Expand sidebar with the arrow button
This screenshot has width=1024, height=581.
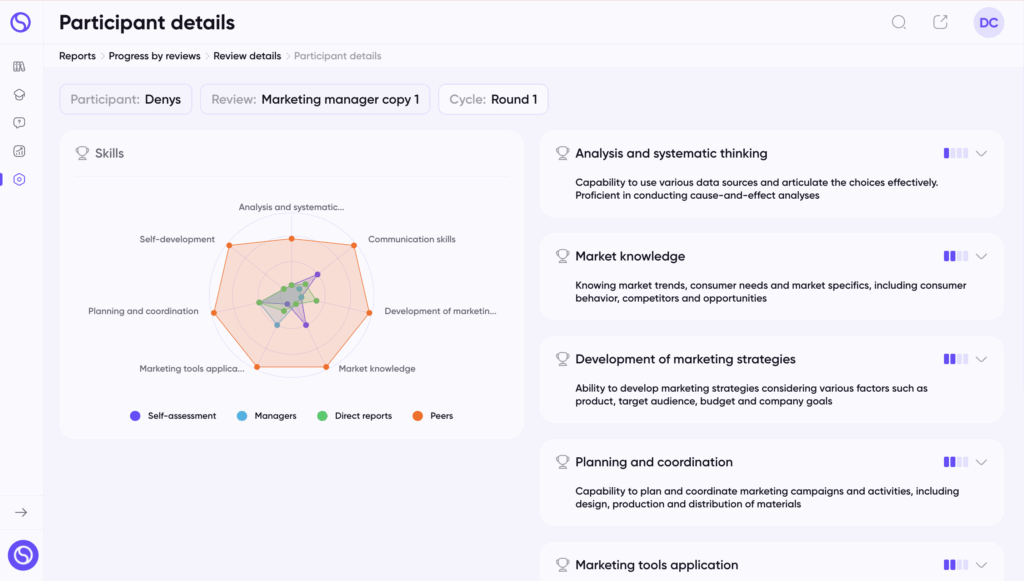(x=21, y=512)
